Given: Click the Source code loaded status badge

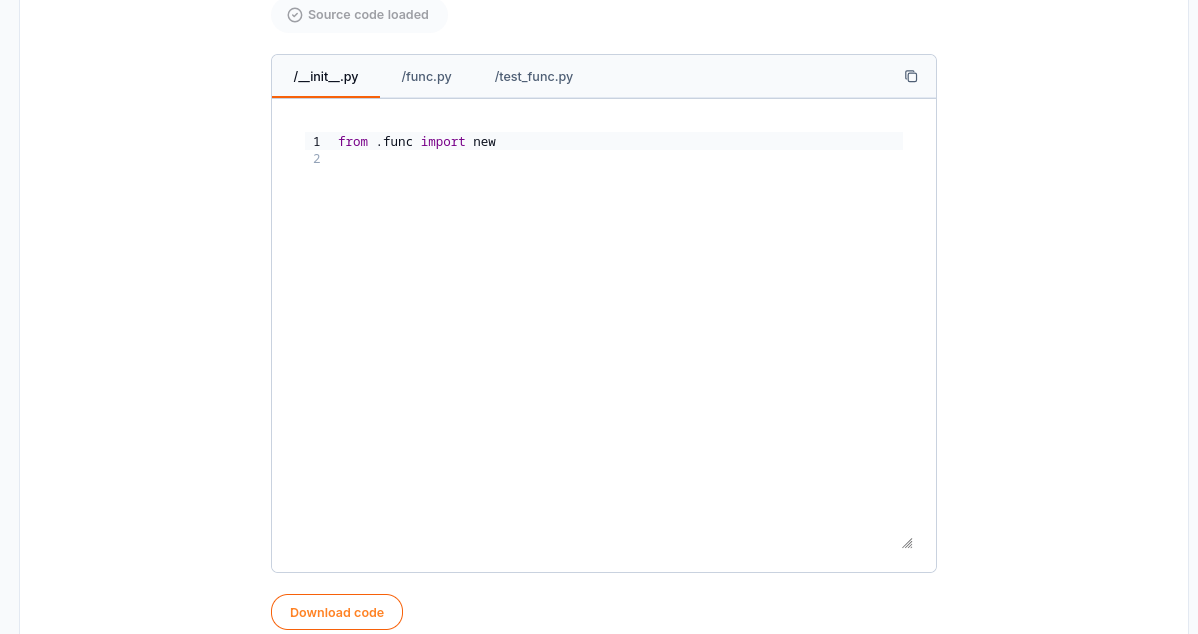Looking at the screenshot, I should 359,15.
